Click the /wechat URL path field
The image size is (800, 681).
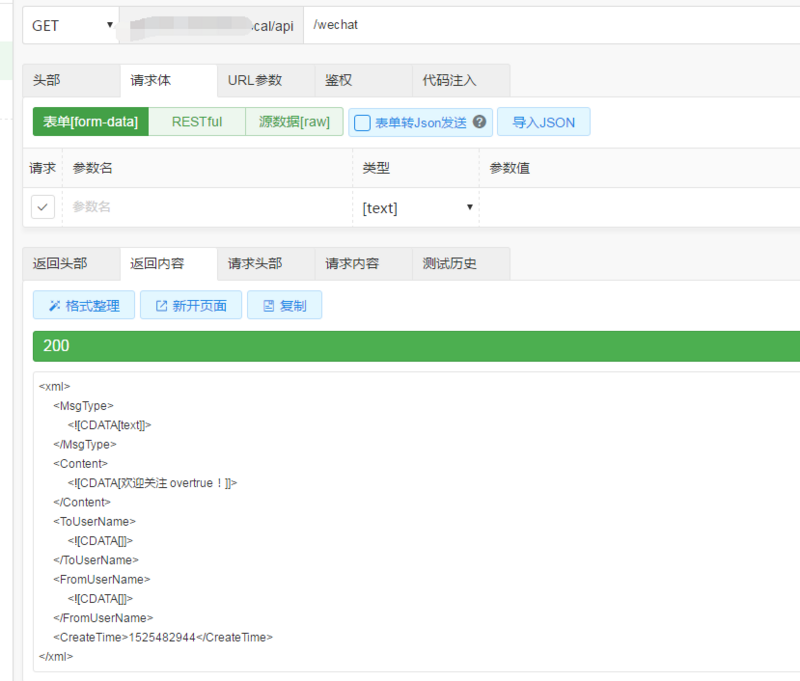[550, 25]
